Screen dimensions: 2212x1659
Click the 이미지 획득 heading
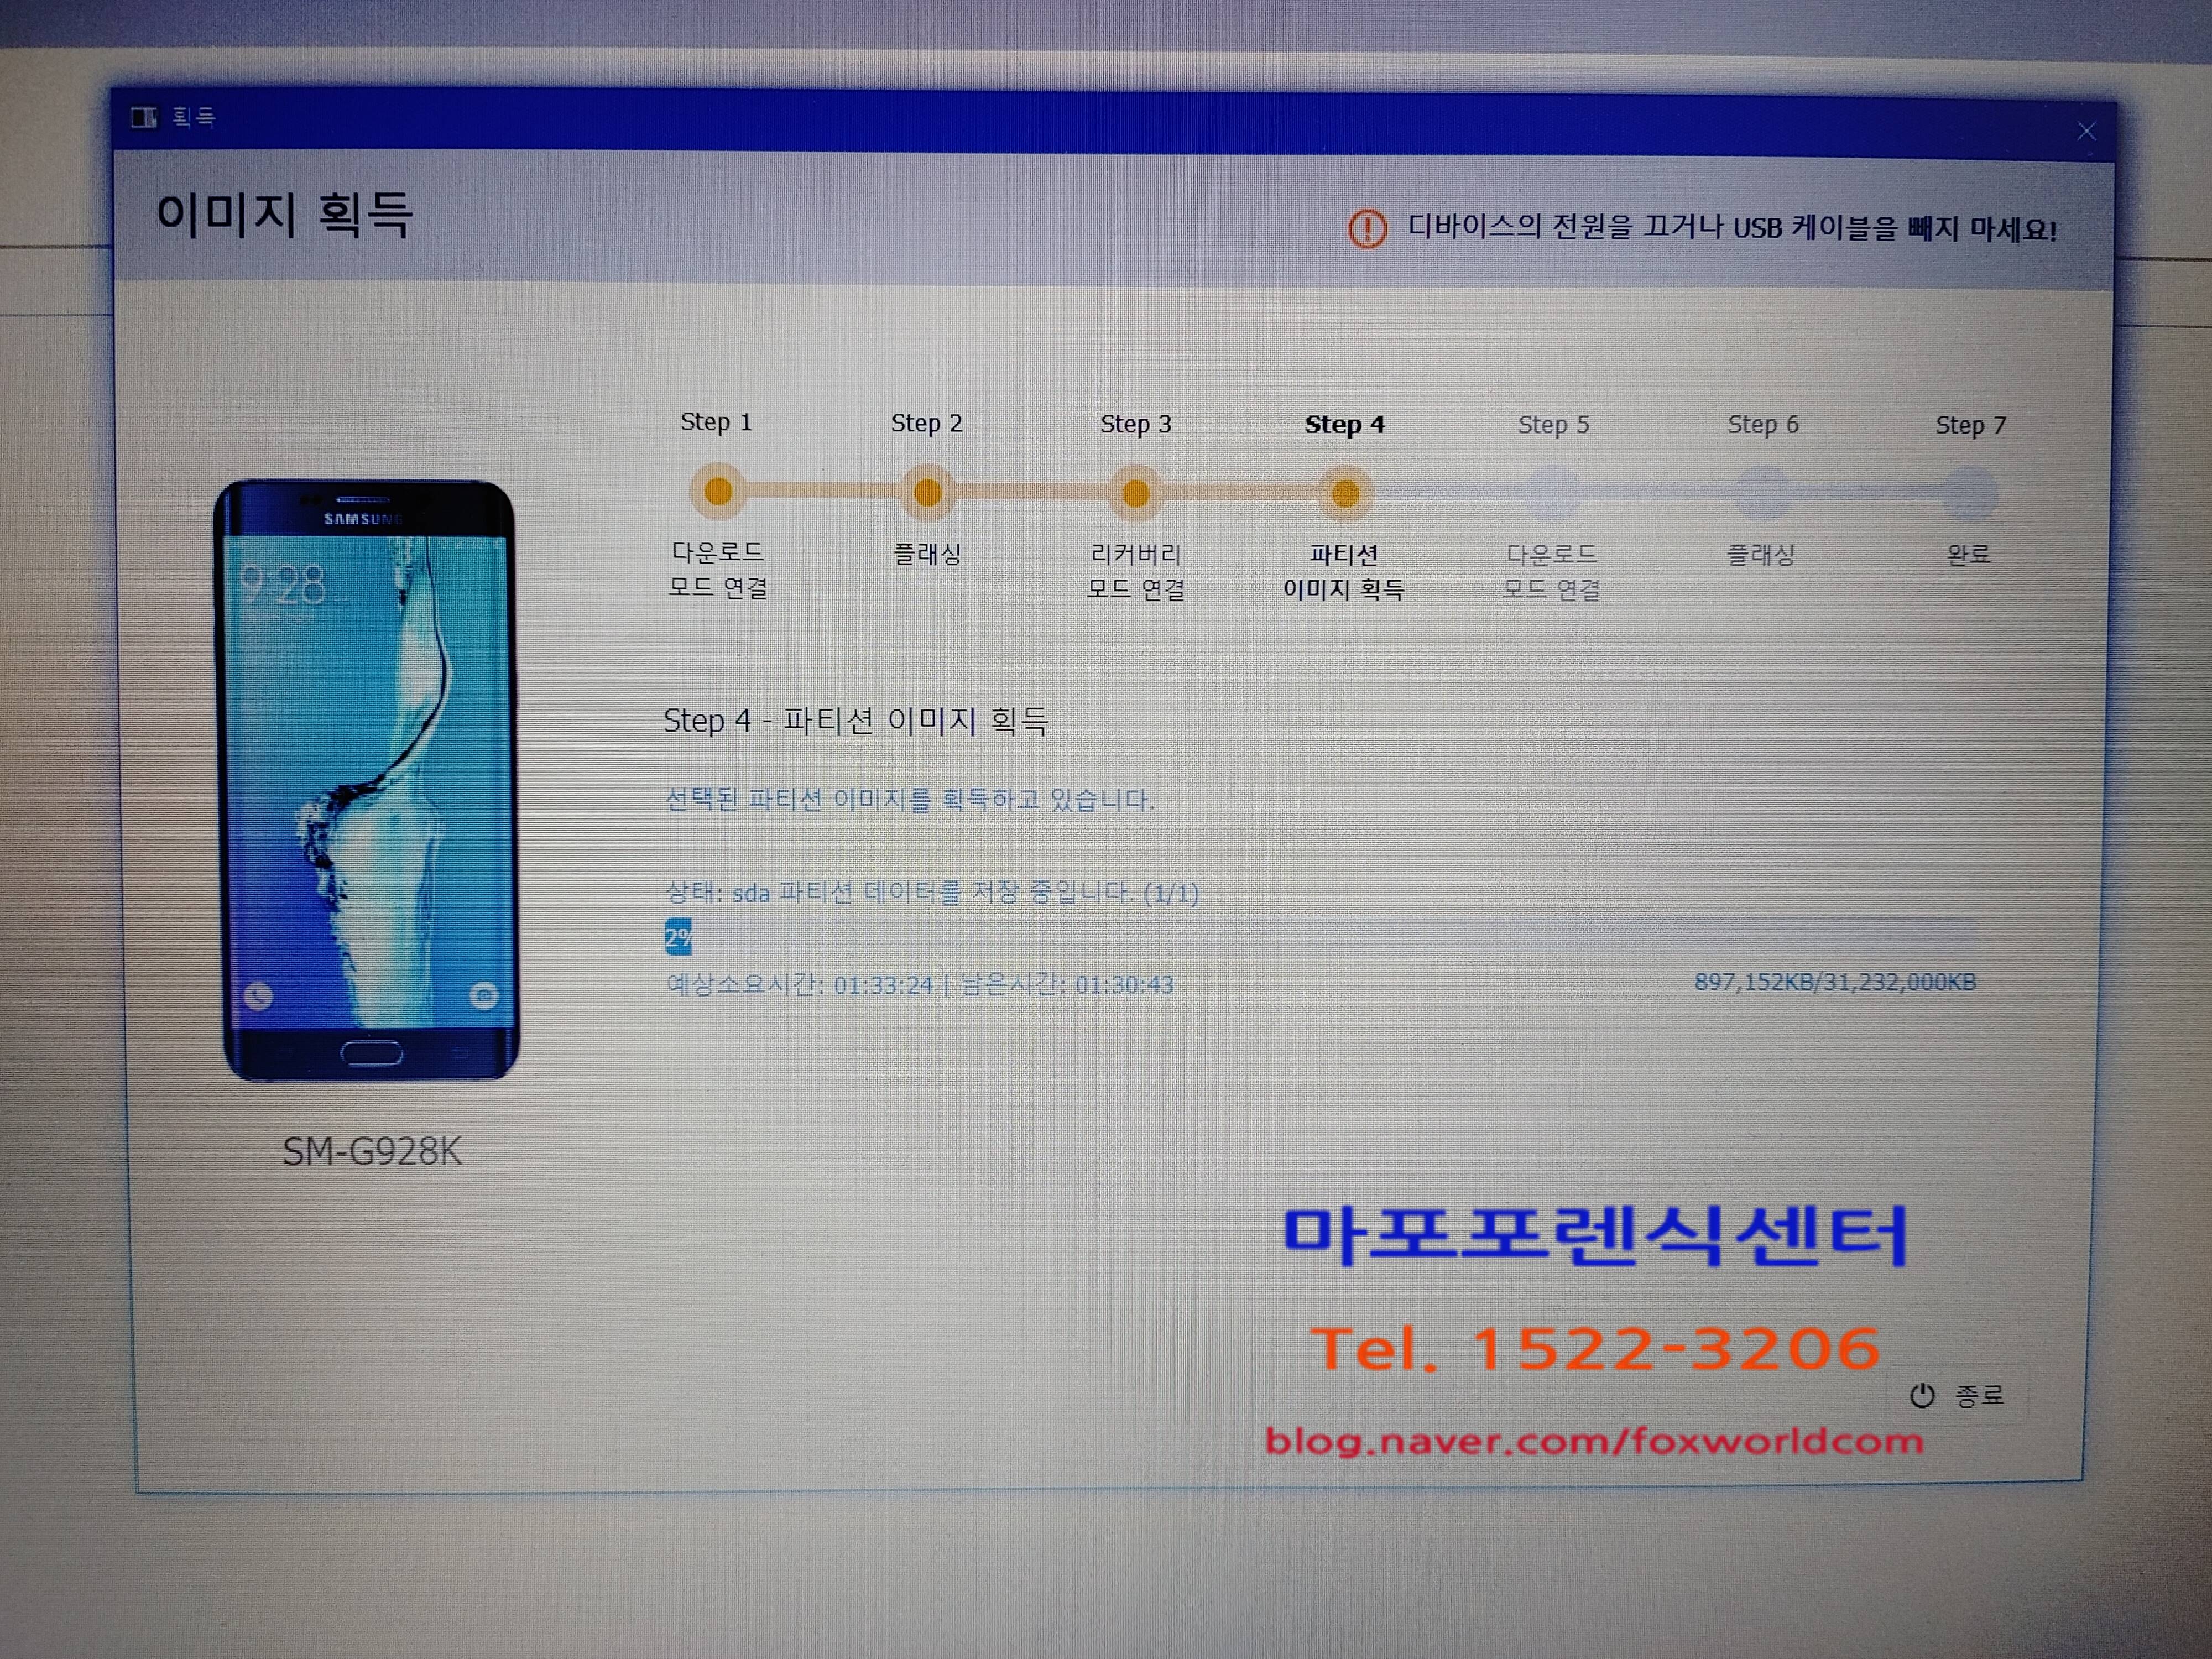(284, 215)
